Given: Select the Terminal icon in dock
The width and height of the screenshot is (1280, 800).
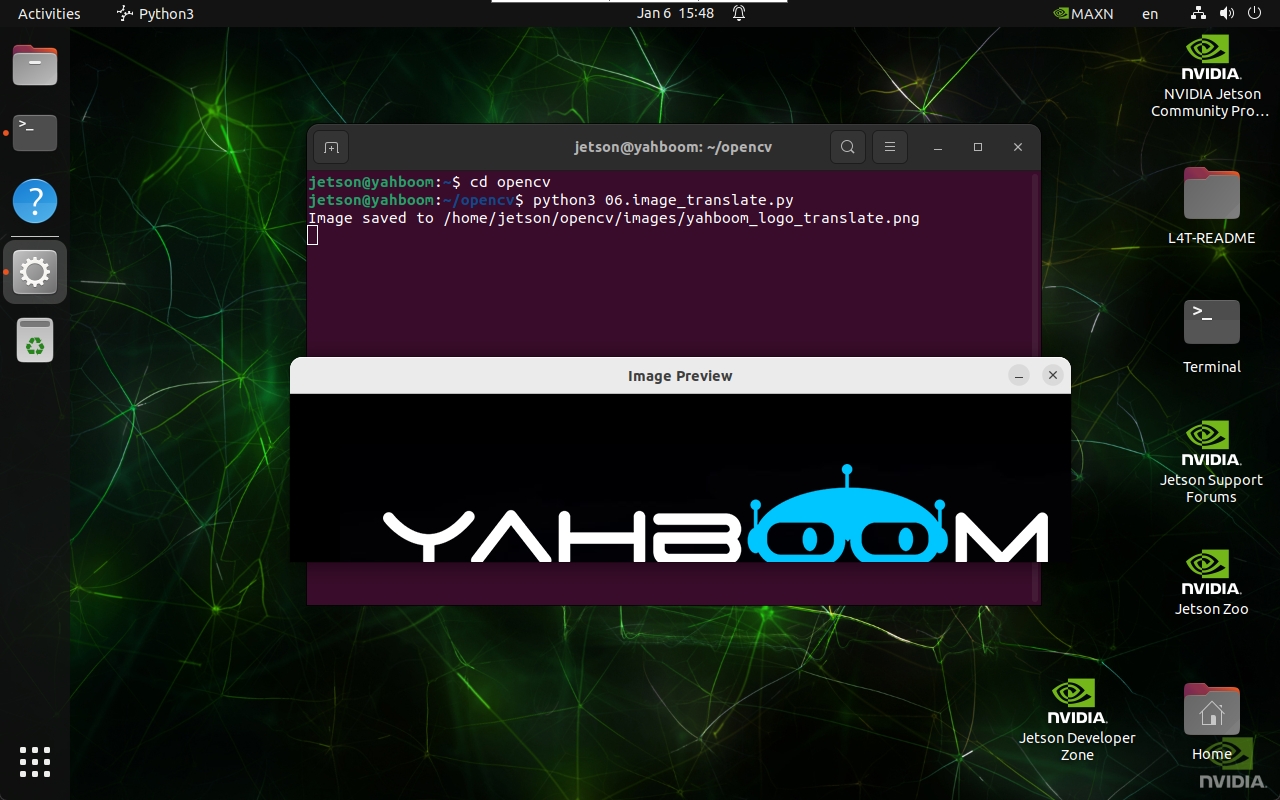Looking at the screenshot, I should click(x=35, y=132).
